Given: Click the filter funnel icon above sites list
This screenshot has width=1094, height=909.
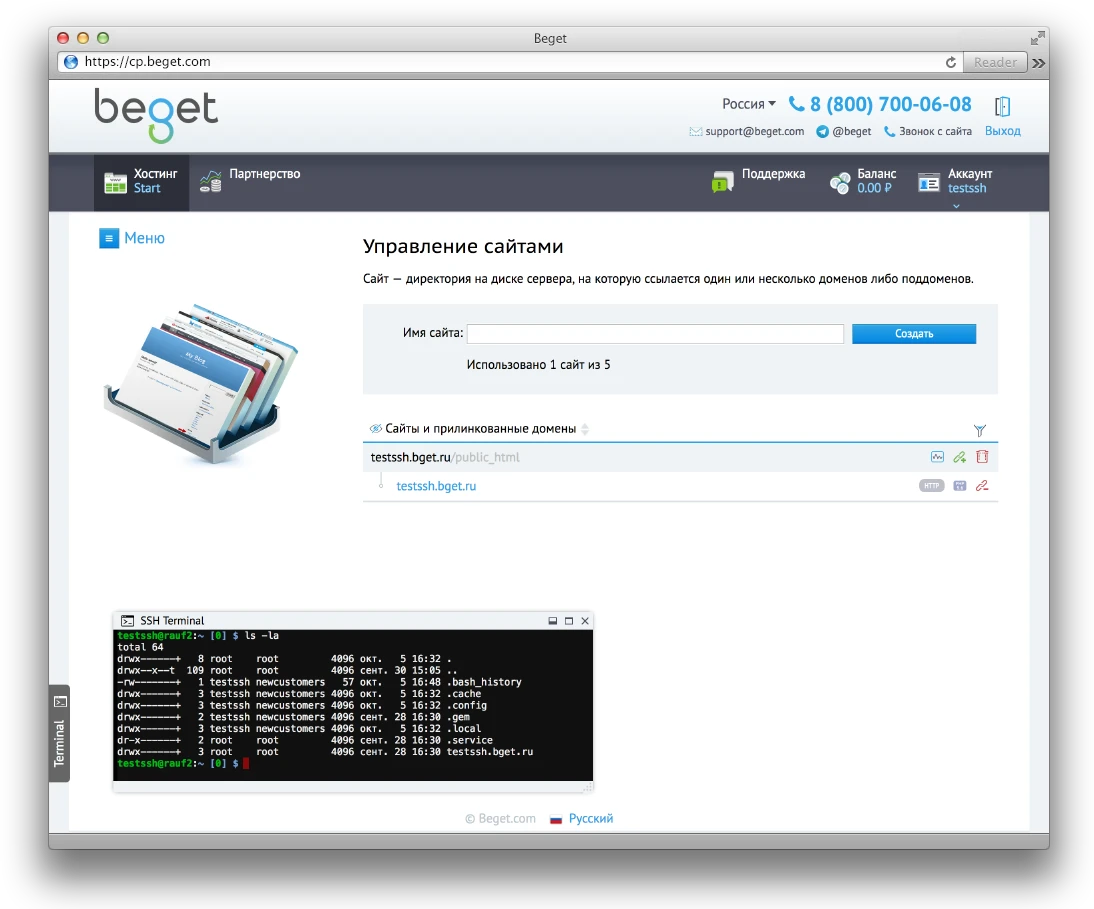Looking at the screenshot, I should [980, 430].
